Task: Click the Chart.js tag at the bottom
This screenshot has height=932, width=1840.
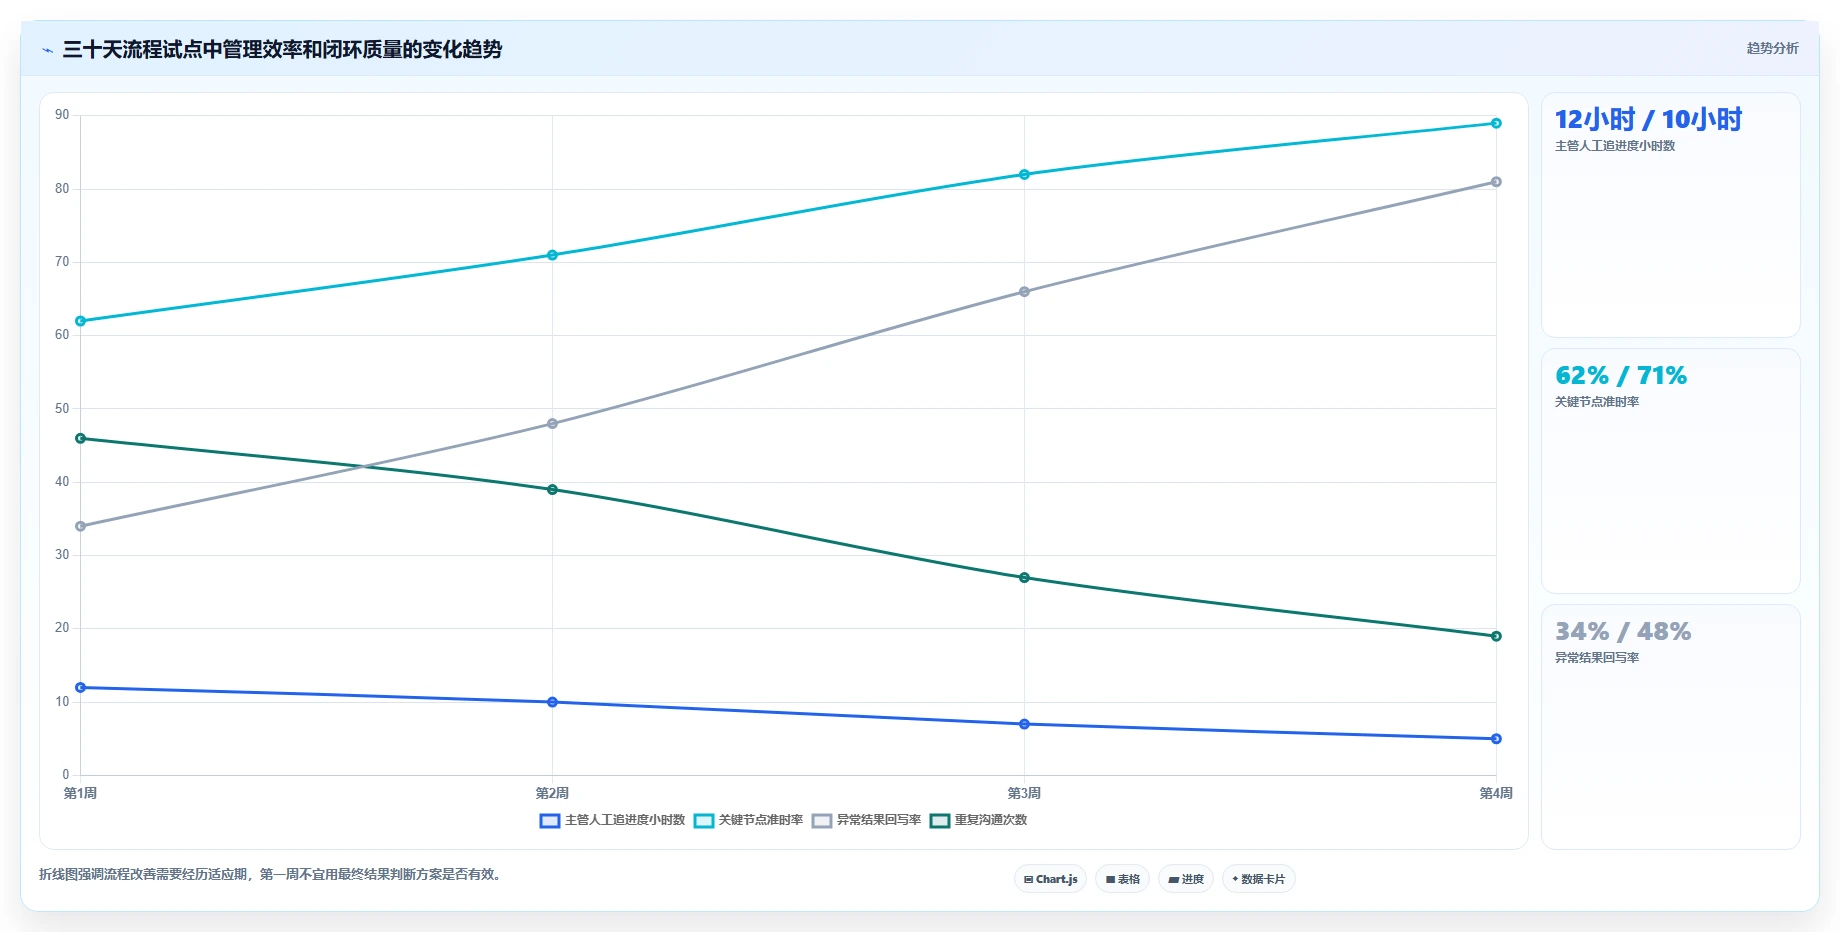Action: click(1050, 879)
